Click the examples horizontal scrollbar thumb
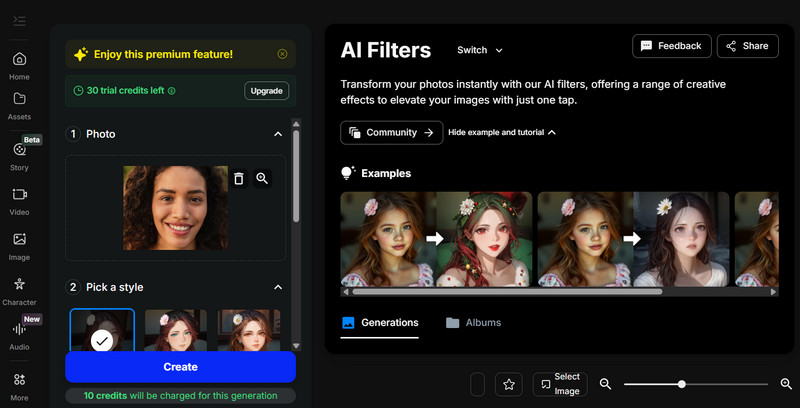 (x=507, y=292)
